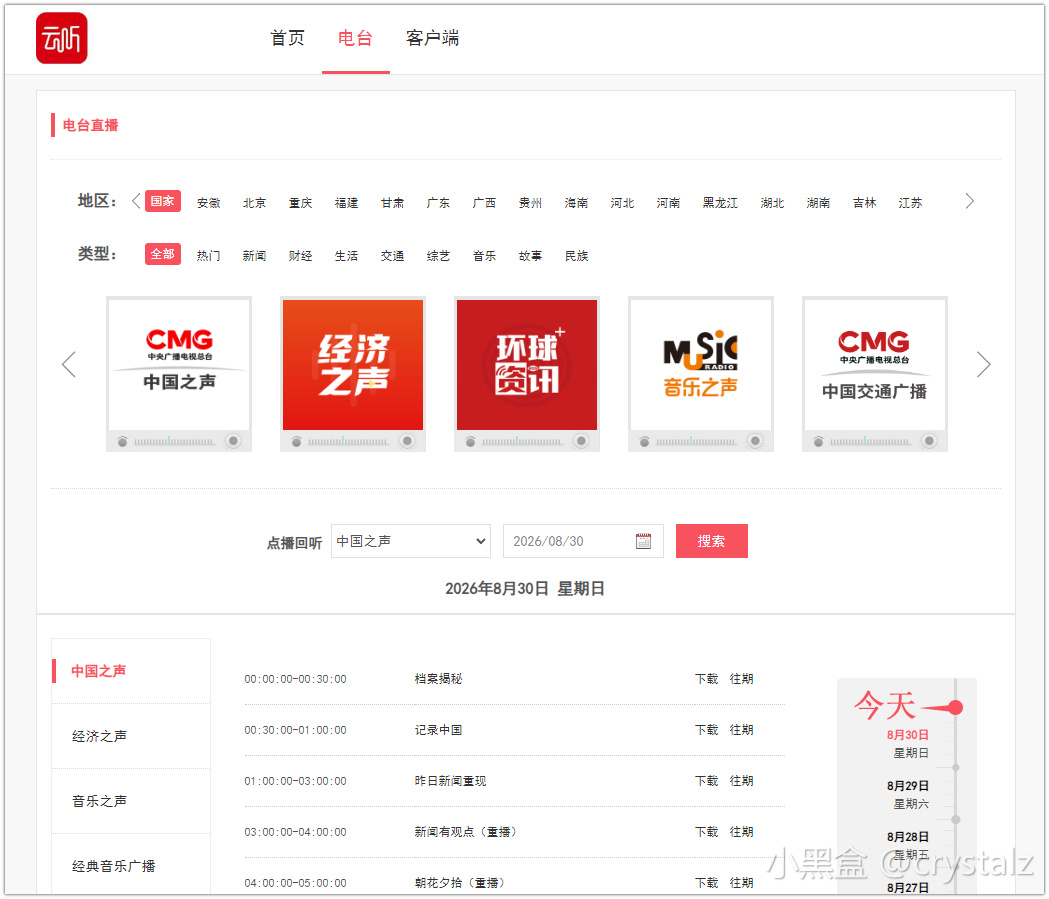The width and height of the screenshot is (1049, 899).
Task: Select the 国家 region filter
Action: 163,201
